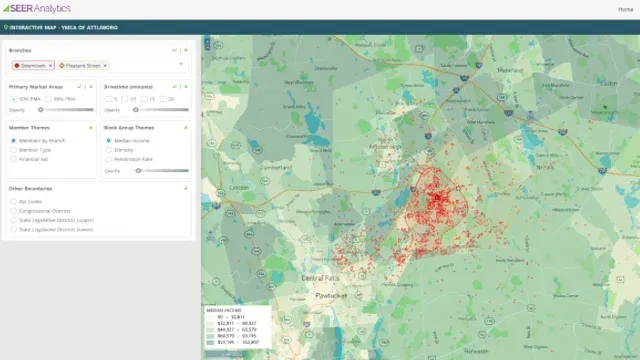Select the Ethnicity radio button

click(109, 150)
